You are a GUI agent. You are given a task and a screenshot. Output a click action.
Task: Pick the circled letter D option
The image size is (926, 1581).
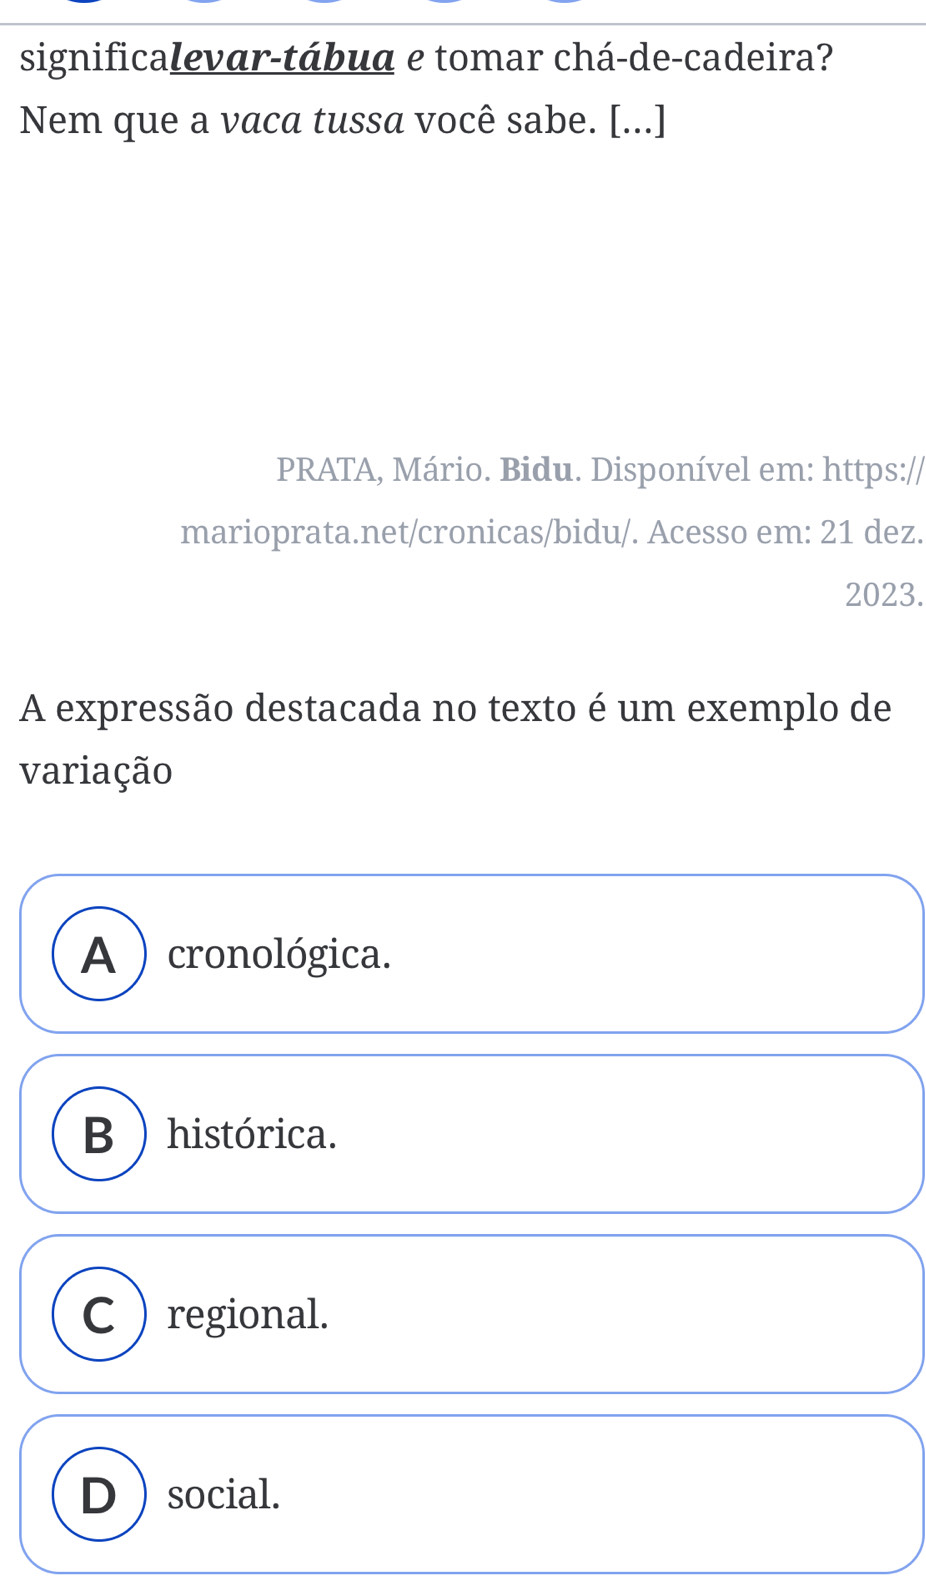pos(99,1493)
